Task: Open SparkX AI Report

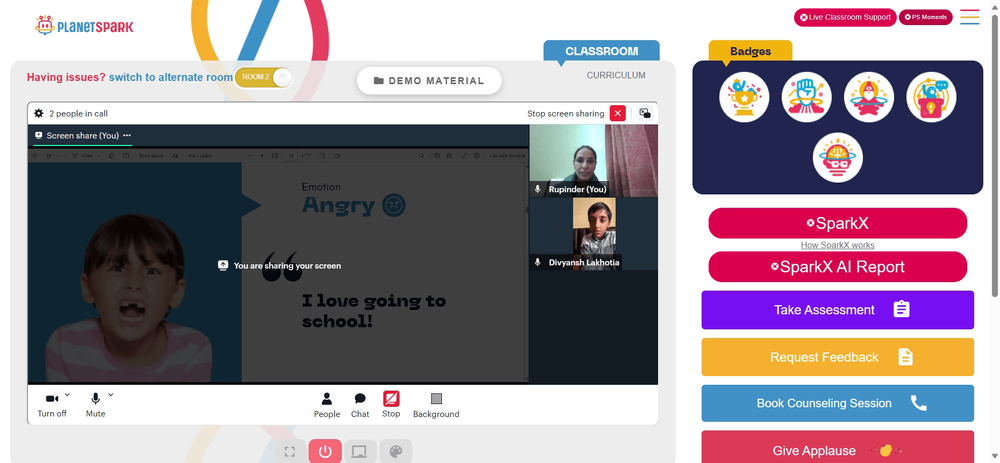Action: (x=837, y=267)
